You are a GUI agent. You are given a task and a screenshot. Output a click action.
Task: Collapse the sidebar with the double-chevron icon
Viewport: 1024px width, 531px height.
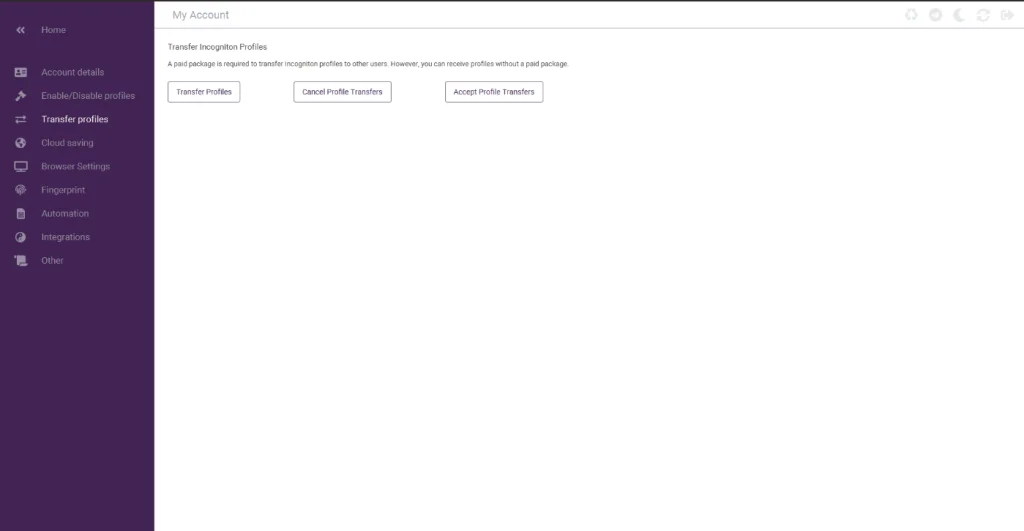pyautogui.click(x=20, y=31)
